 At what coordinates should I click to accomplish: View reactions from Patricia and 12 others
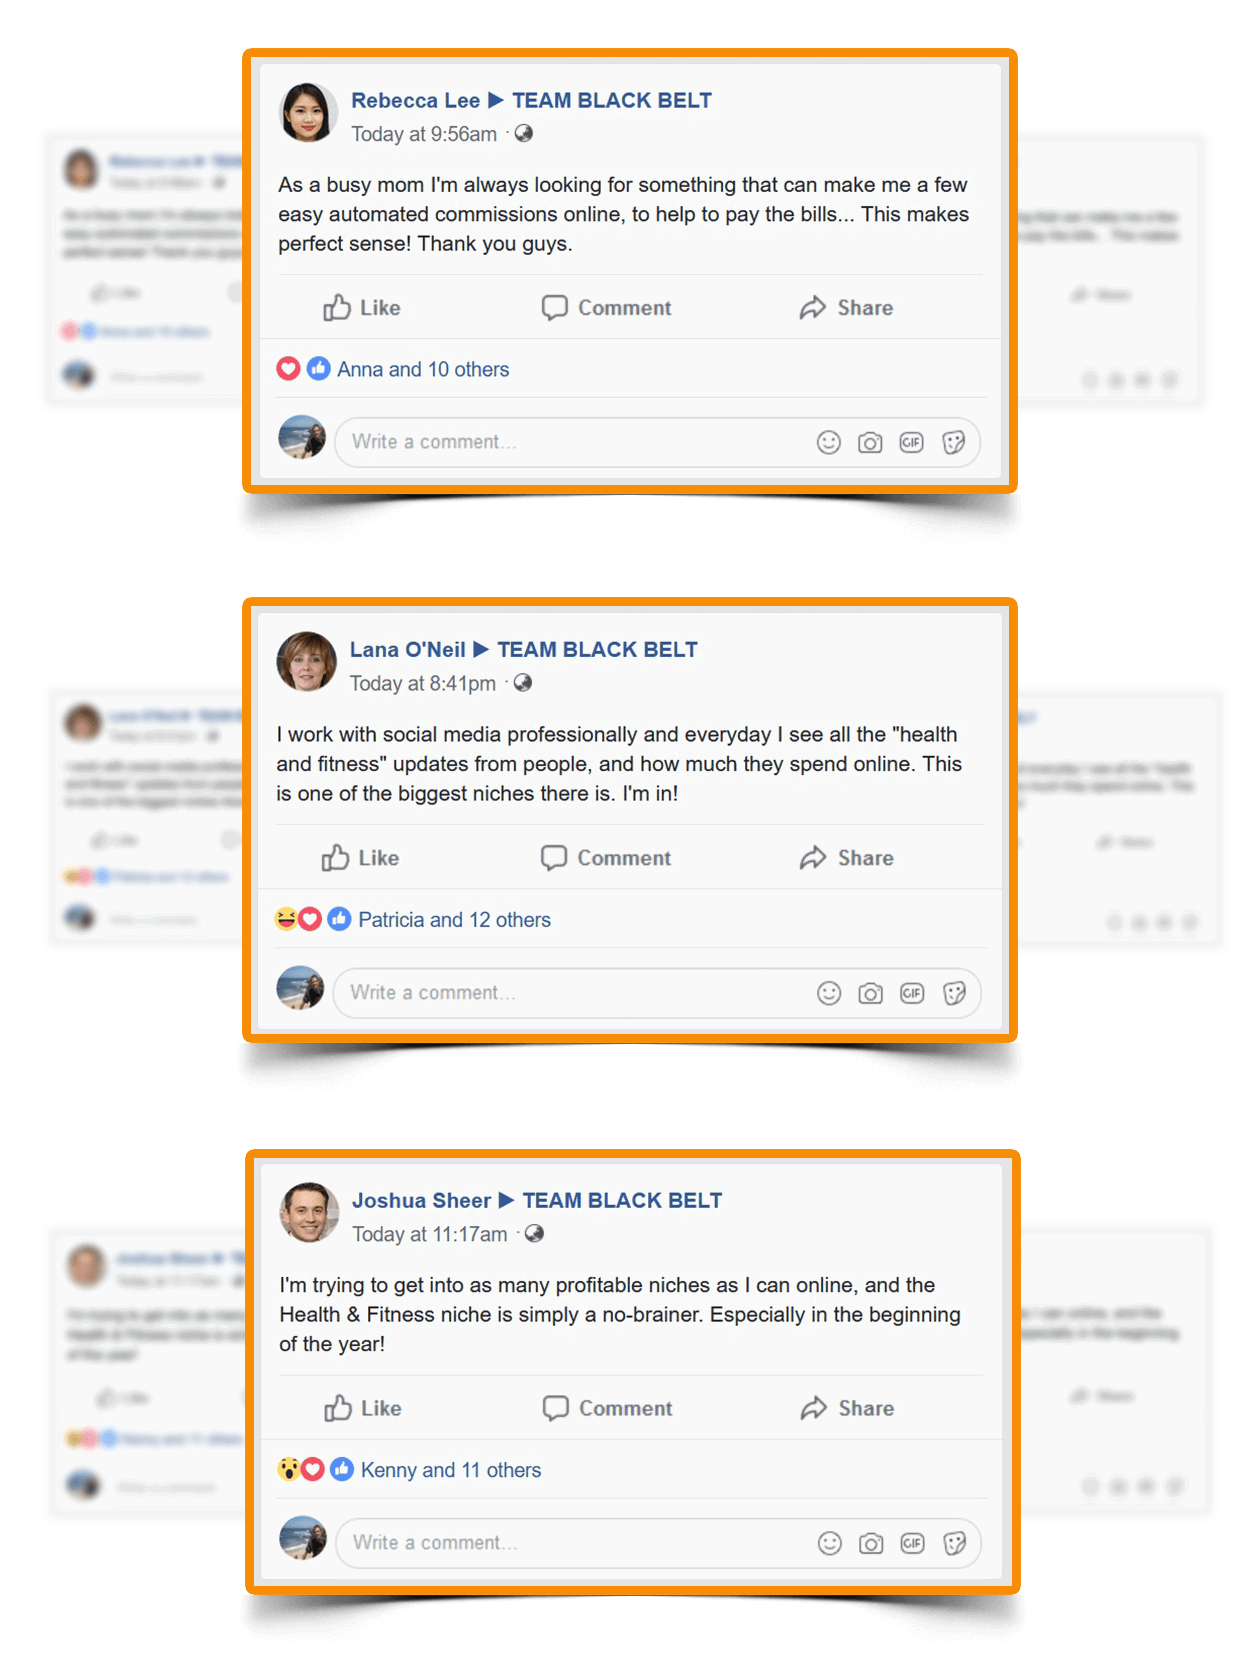(454, 920)
